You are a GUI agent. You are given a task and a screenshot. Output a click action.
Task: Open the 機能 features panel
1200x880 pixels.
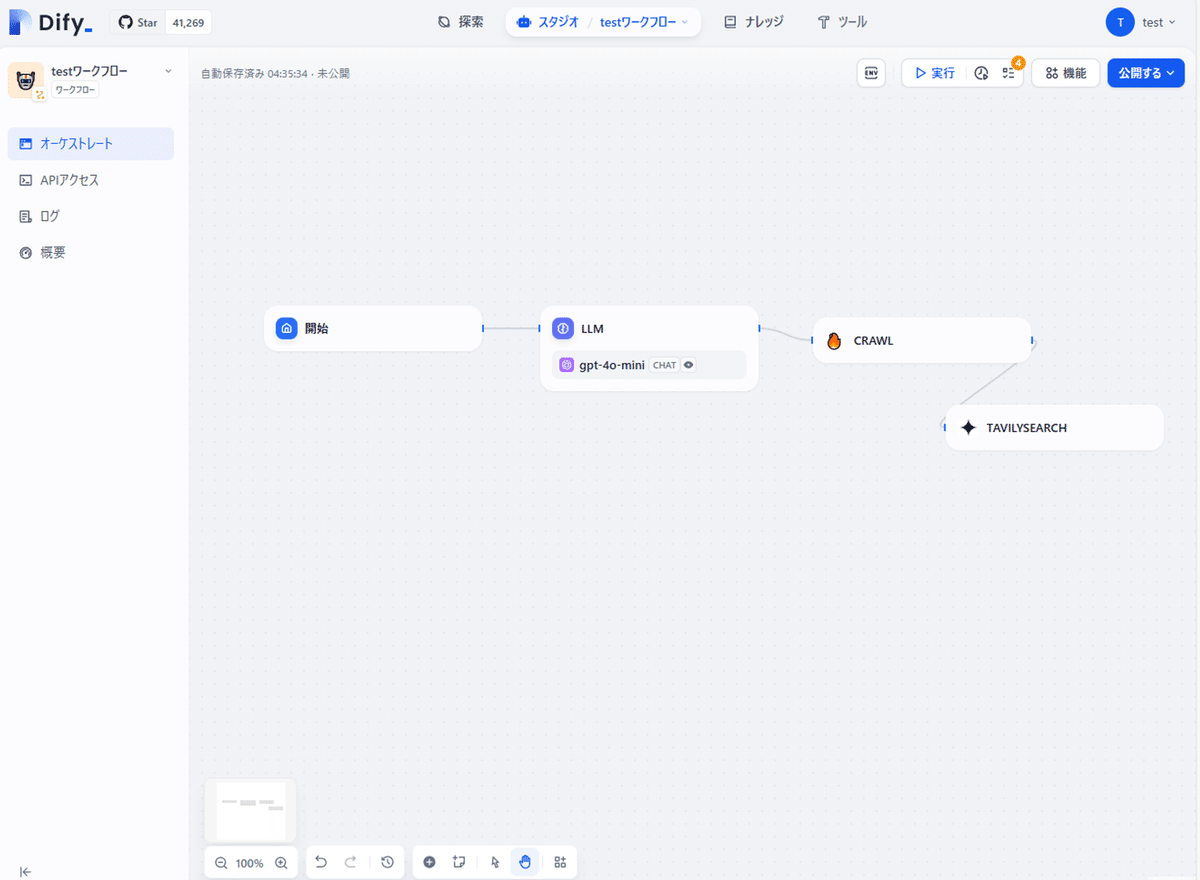(x=1065, y=72)
